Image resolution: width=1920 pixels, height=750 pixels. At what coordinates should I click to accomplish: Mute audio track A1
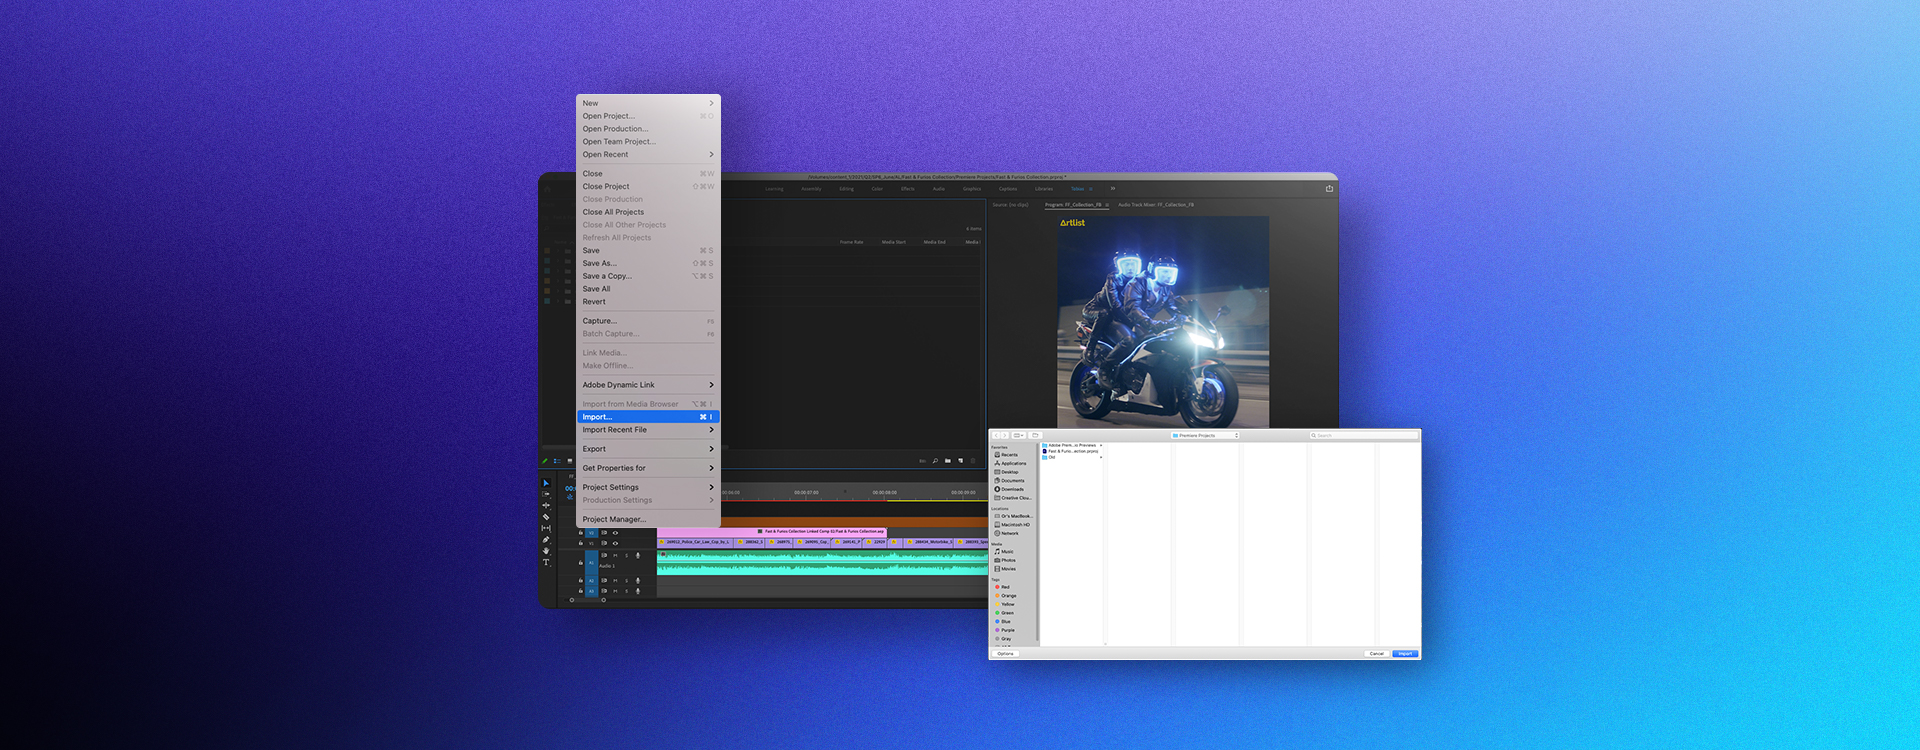coord(615,556)
